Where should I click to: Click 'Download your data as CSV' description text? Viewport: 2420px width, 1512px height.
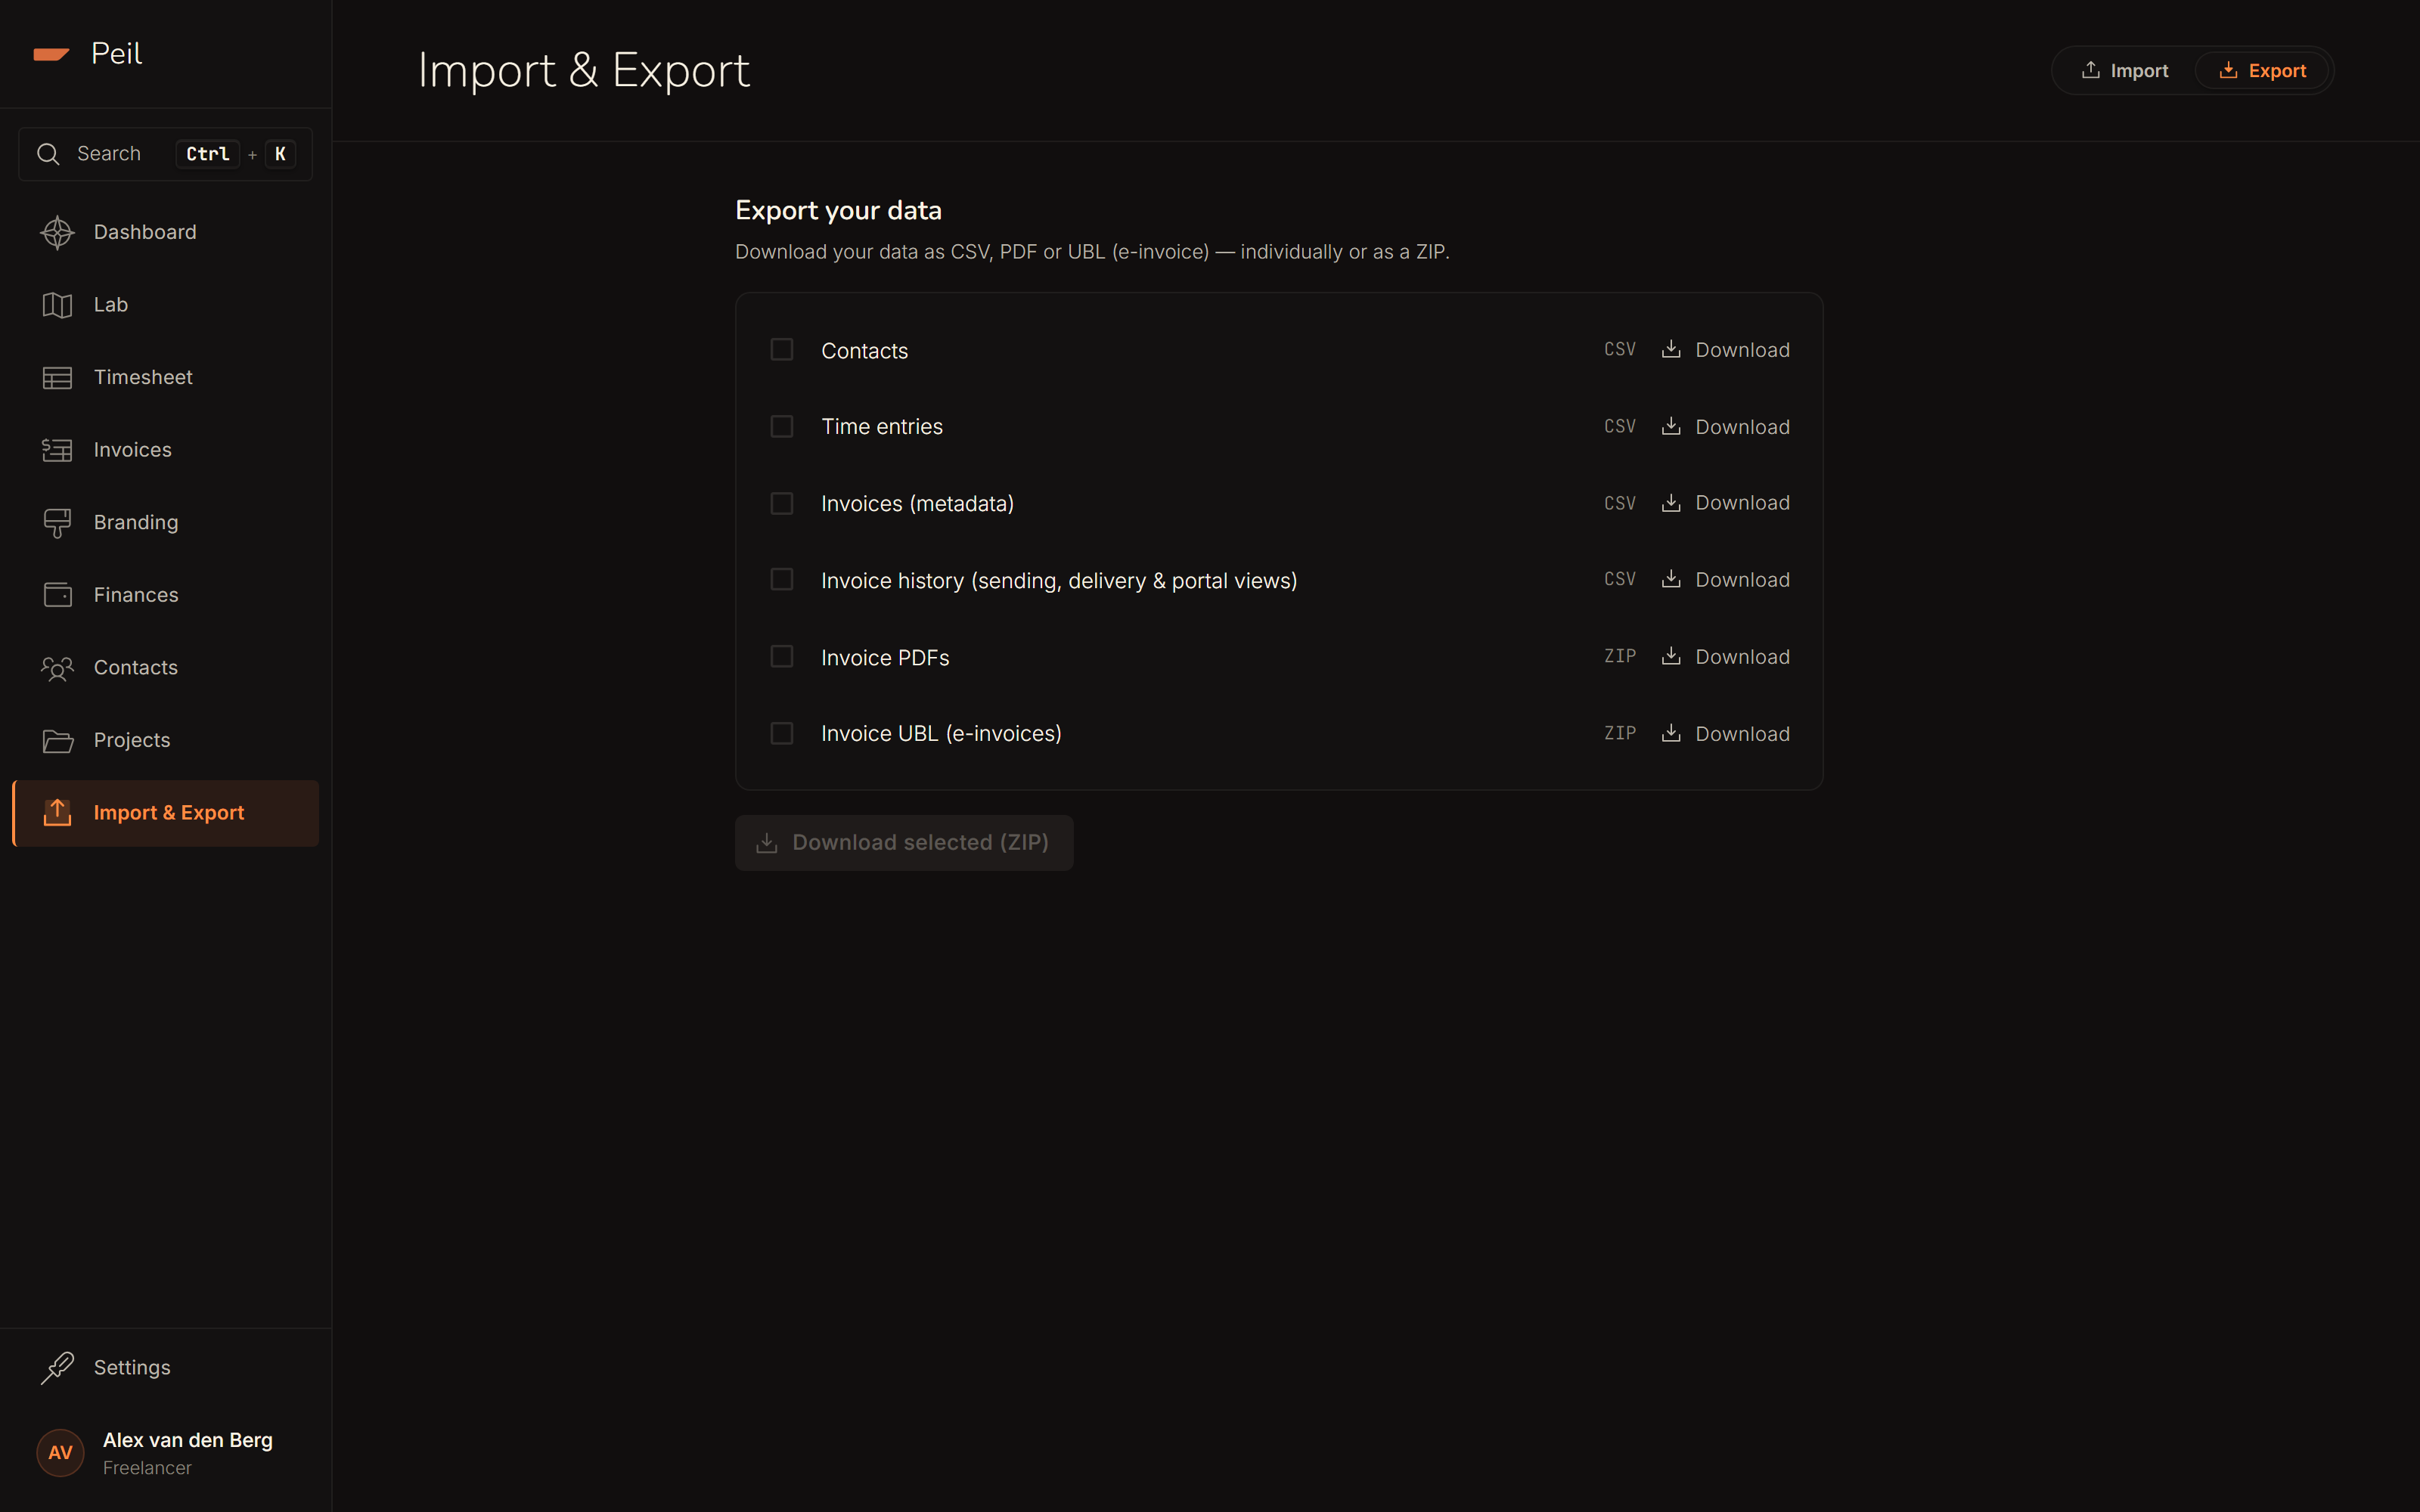click(1092, 252)
